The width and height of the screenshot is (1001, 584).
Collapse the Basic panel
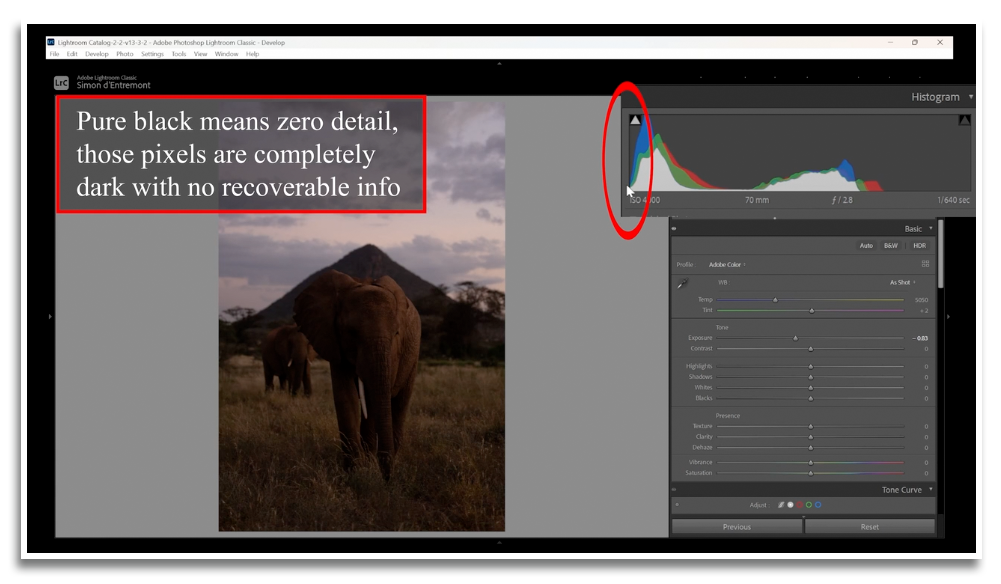pos(931,228)
